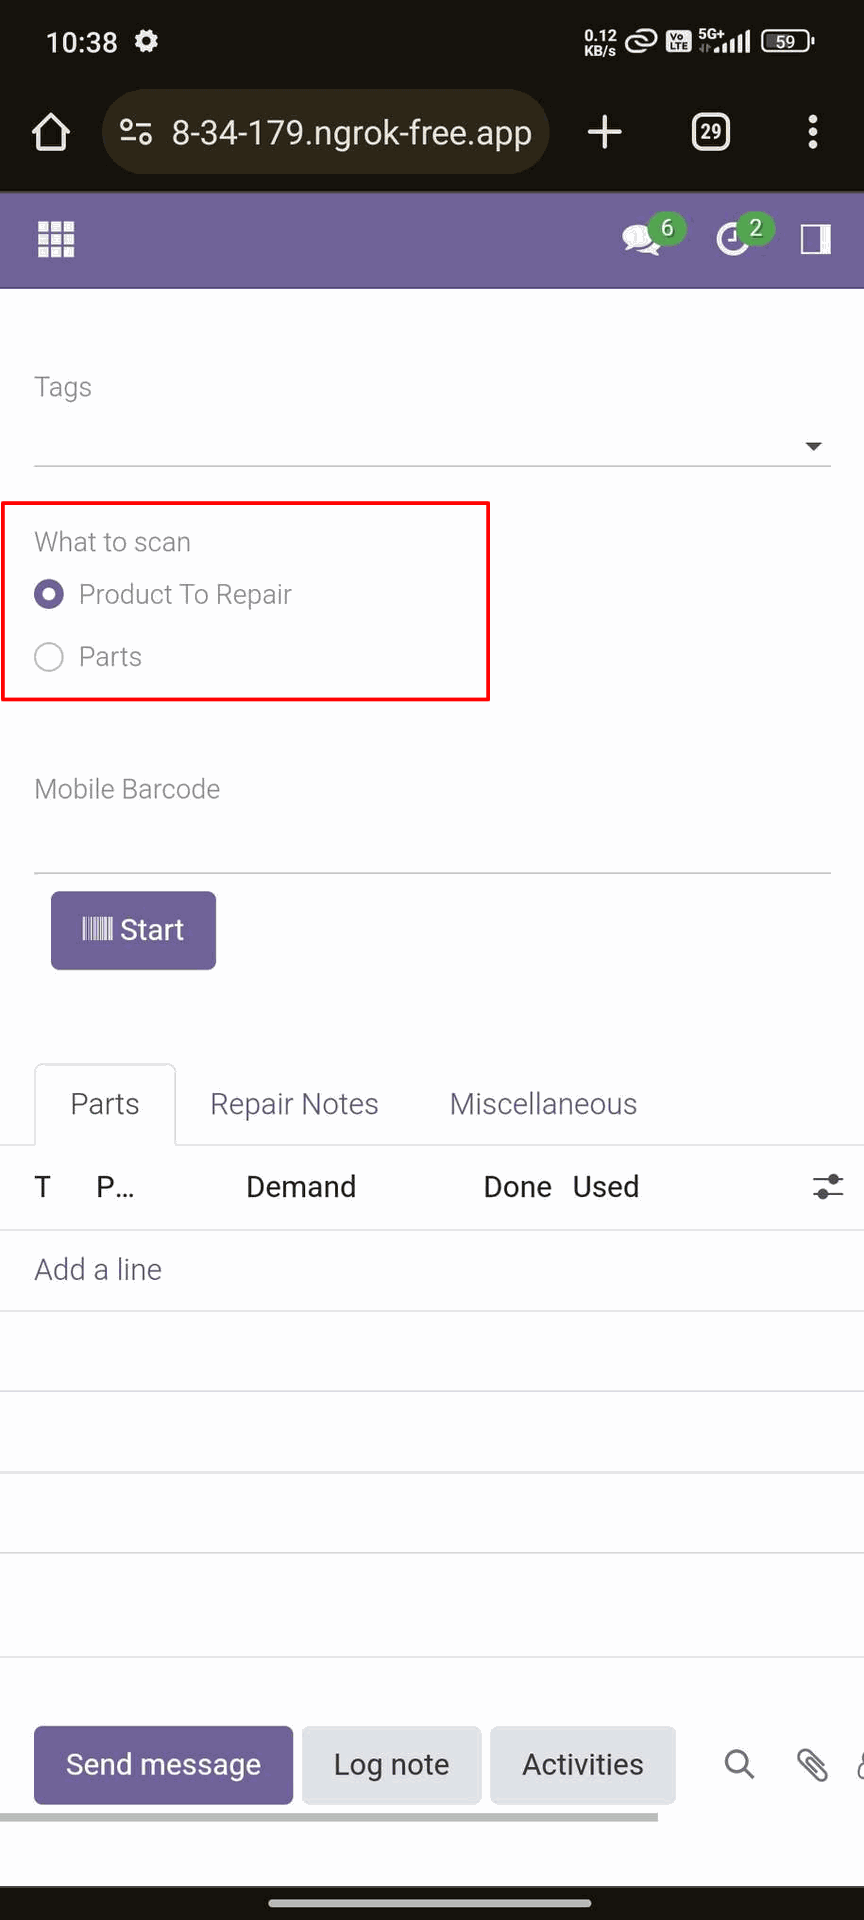Viewport: 864px width, 1920px height.
Task: Switch to the Miscellaneous tab
Action: 543,1104
